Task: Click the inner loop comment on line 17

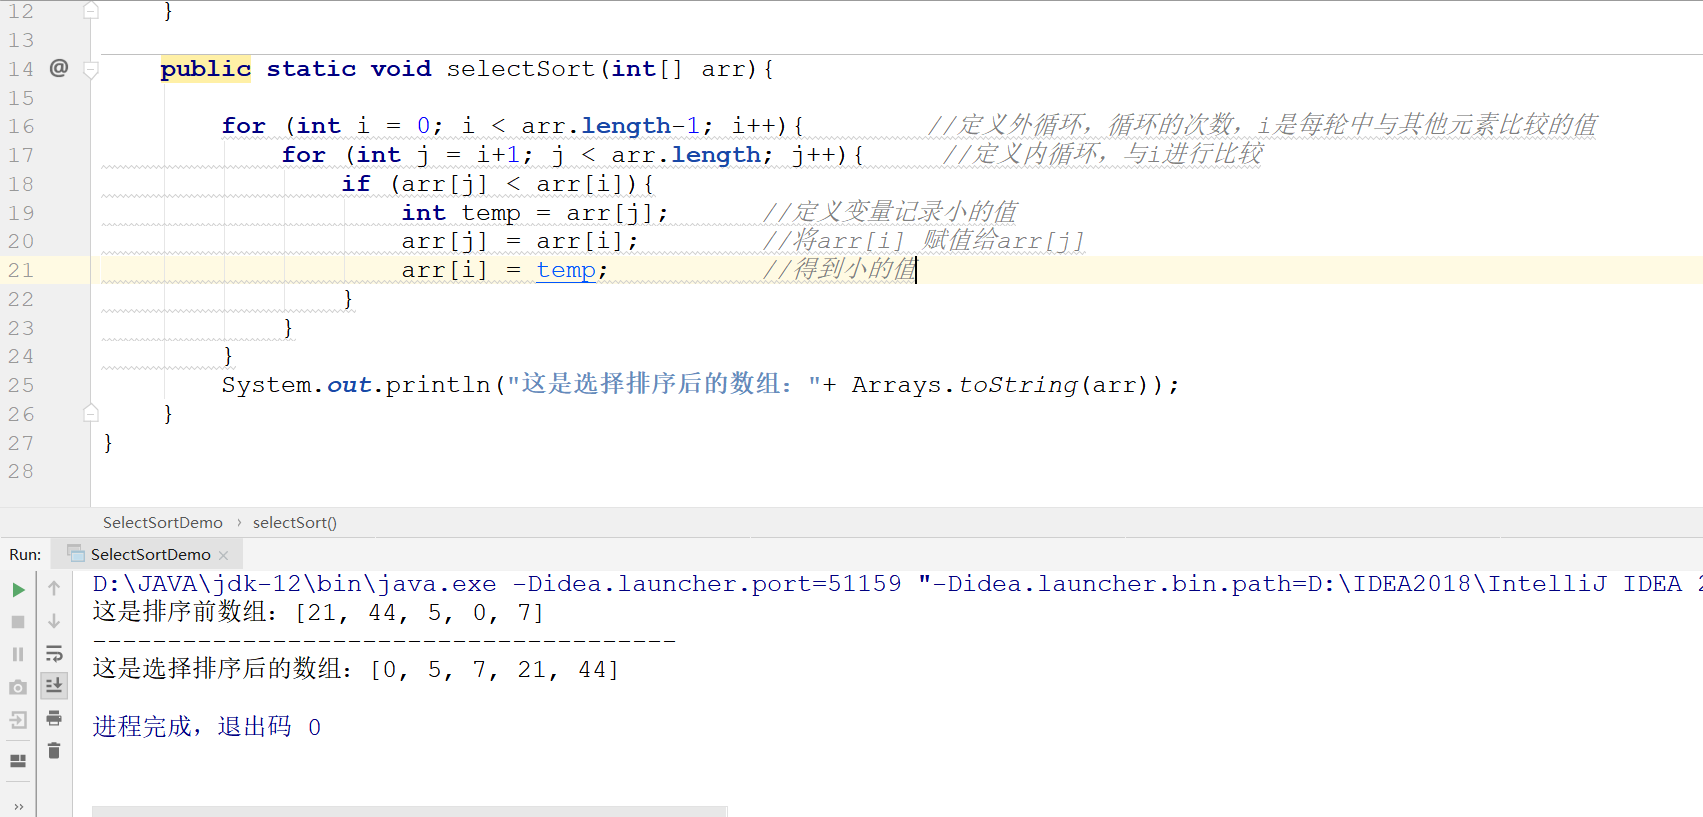Action: (1102, 154)
